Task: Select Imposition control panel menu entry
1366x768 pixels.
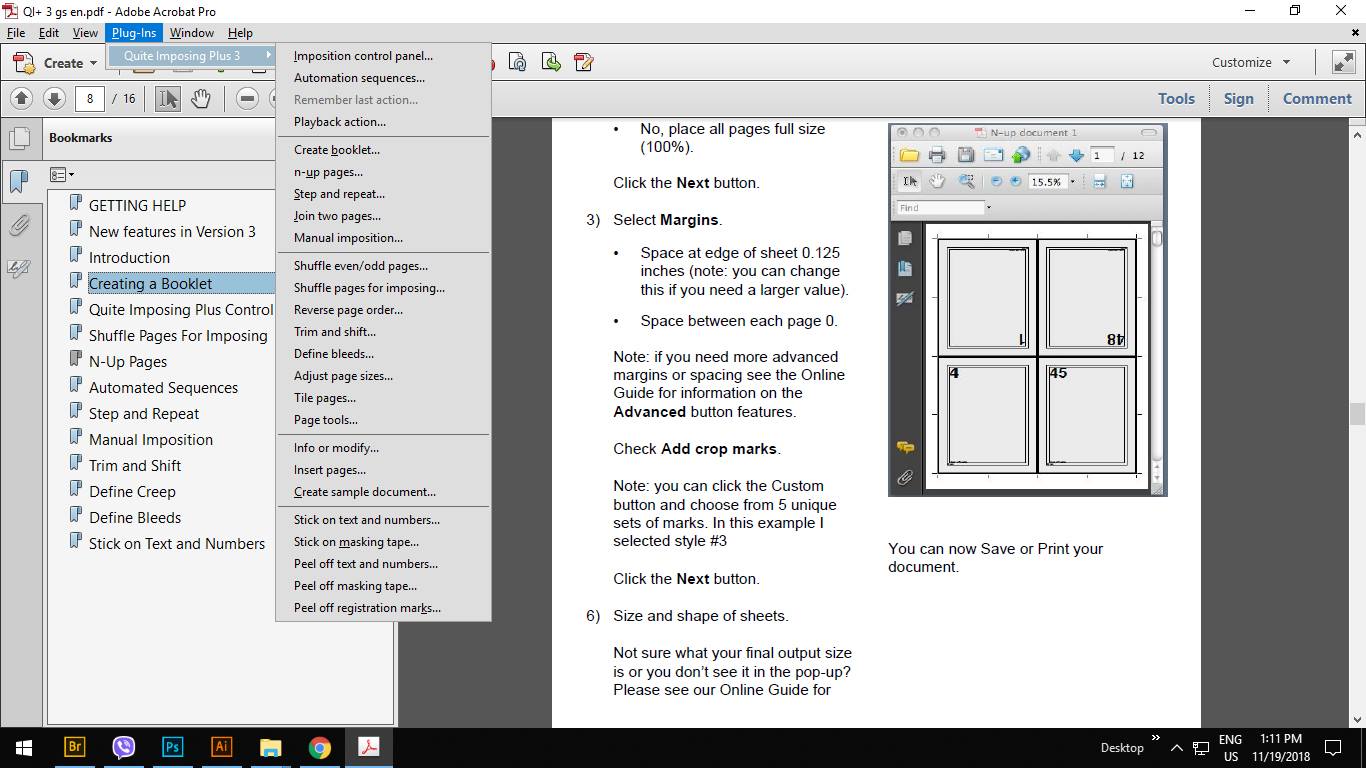Action: (363, 56)
